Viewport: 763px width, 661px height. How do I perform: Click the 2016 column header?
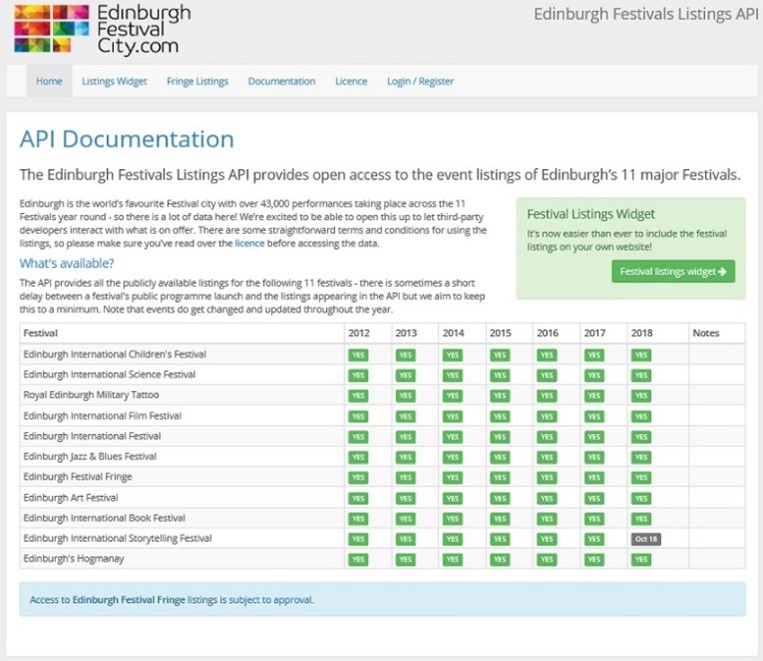pyautogui.click(x=548, y=333)
